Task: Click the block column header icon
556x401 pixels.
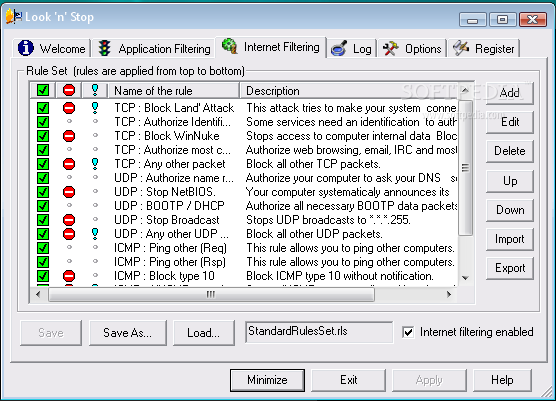Action: coord(69,90)
